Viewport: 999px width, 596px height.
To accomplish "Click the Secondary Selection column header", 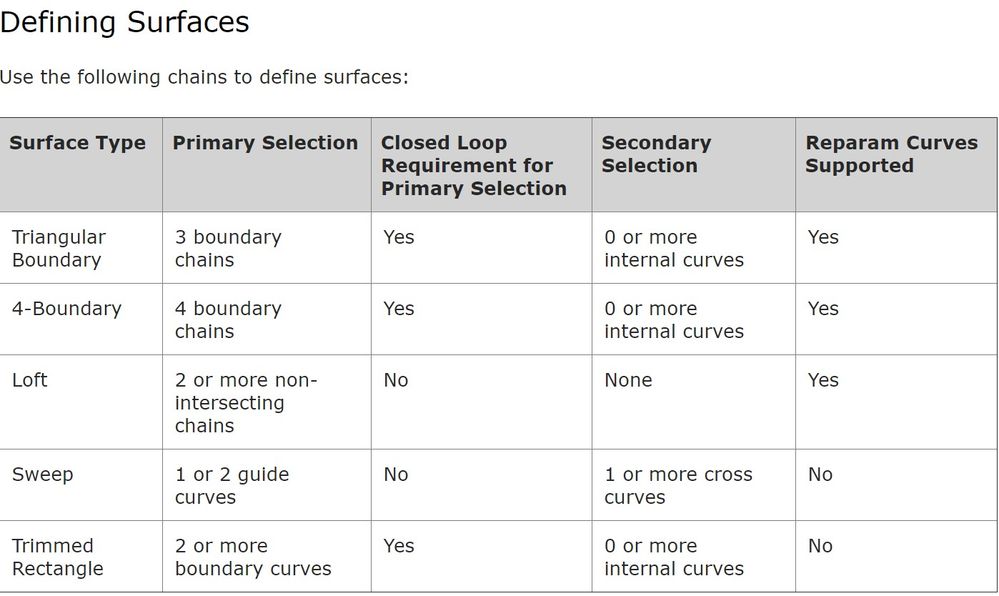I will click(x=656, y=154).
